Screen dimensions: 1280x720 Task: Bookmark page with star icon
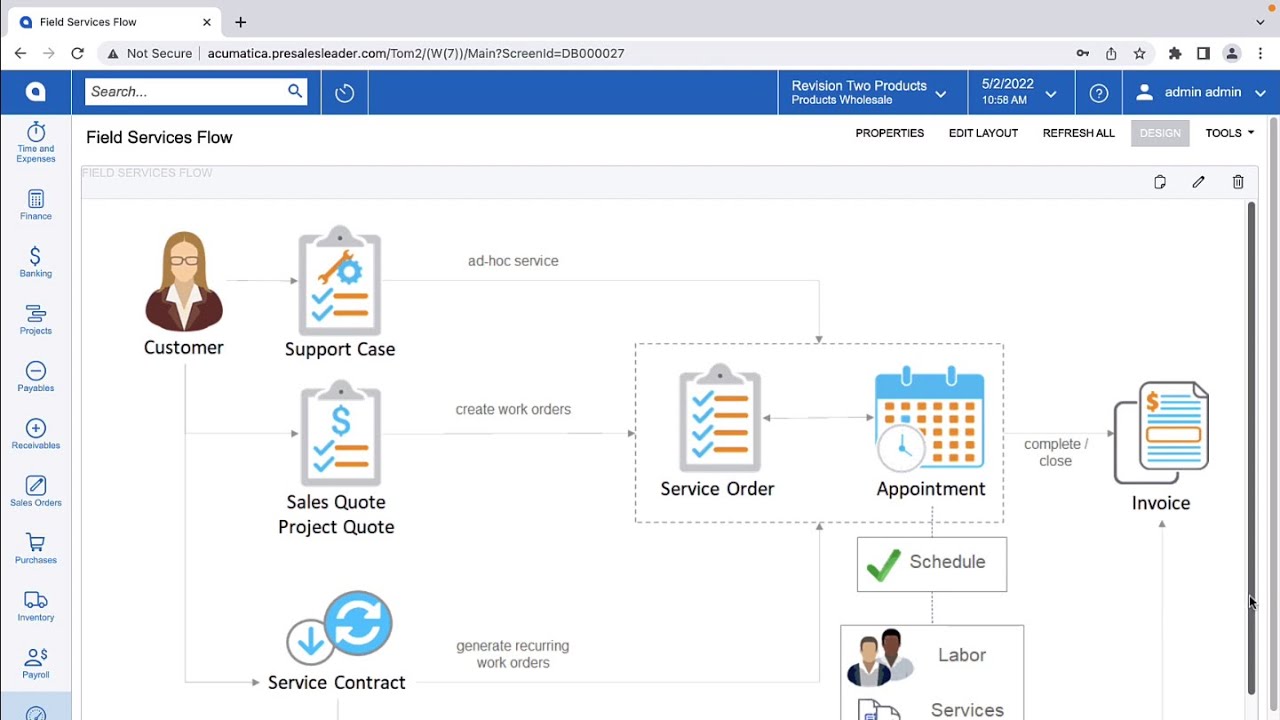click(1139, 53)
